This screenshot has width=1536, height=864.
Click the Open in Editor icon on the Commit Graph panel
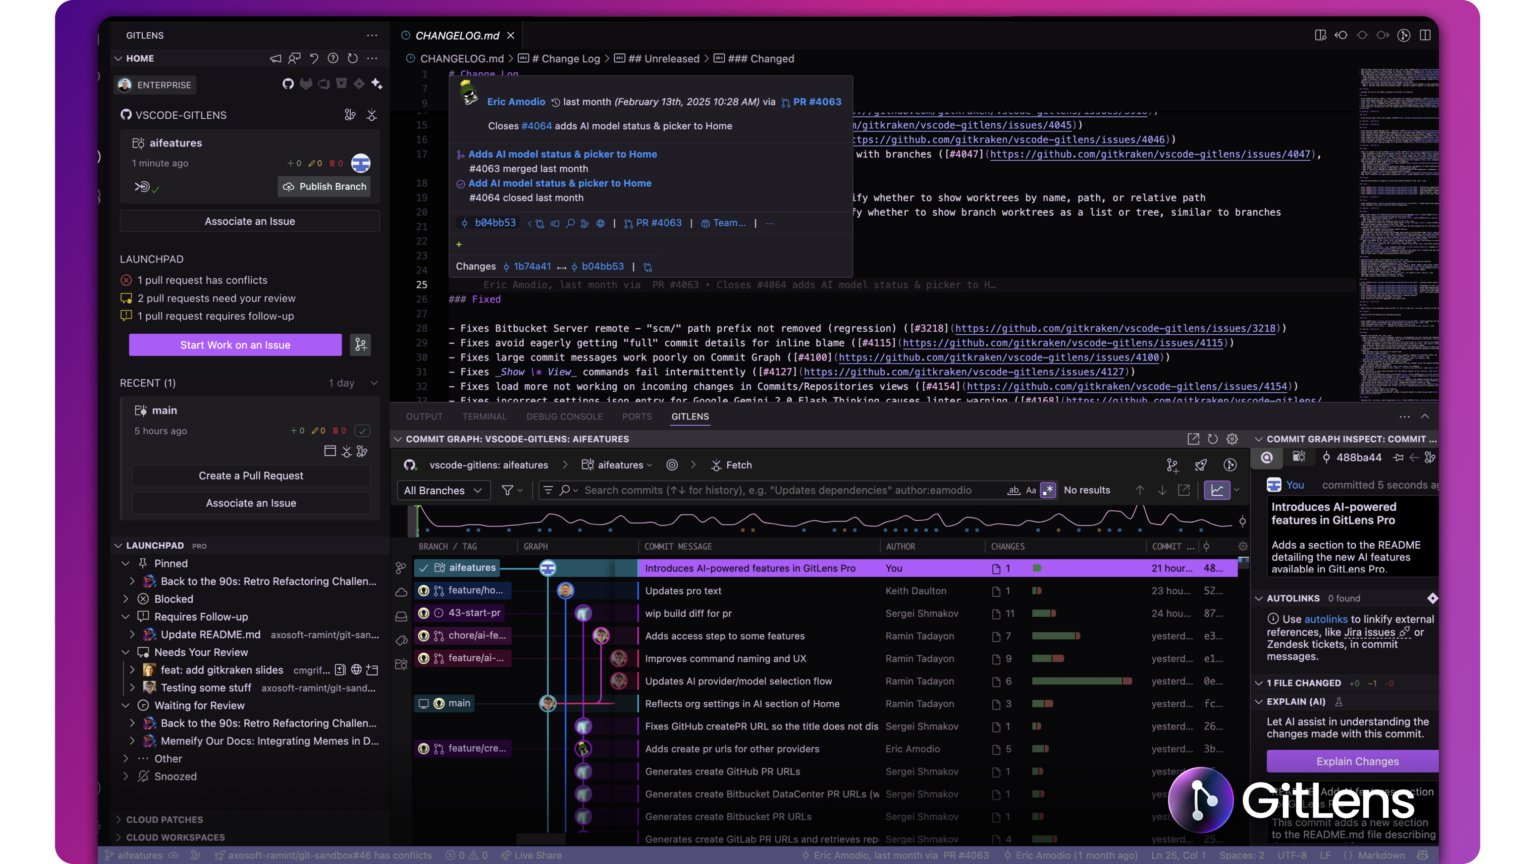[x=1193, y=438]
